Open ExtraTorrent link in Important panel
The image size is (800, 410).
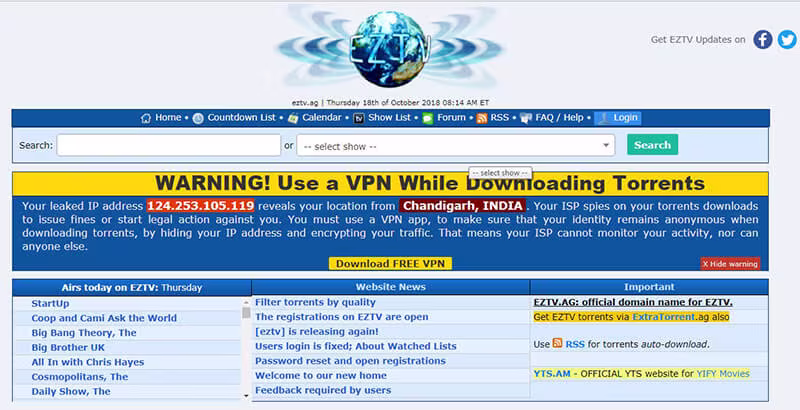[663, 317]
